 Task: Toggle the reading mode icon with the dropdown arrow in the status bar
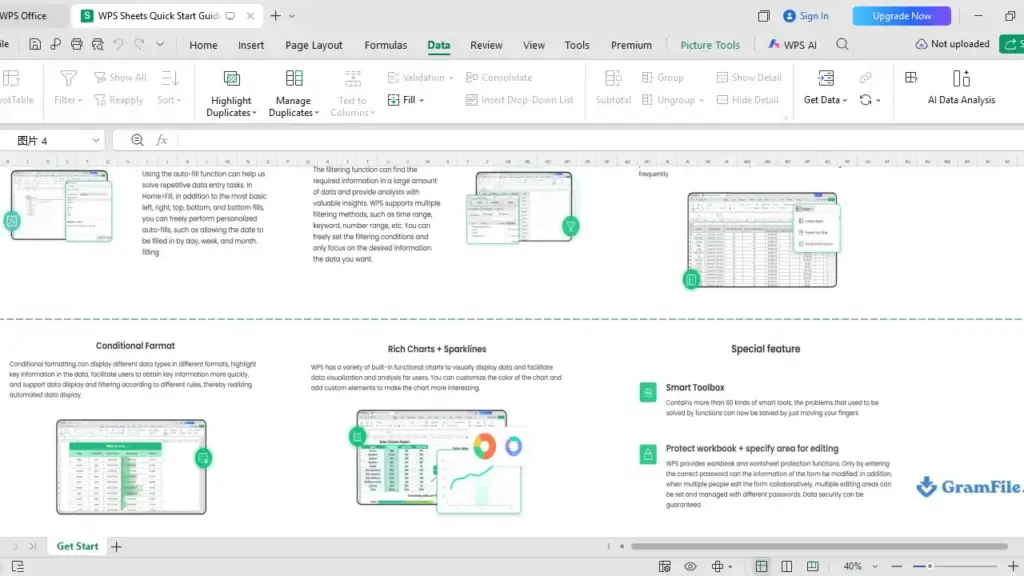(722, 566)
